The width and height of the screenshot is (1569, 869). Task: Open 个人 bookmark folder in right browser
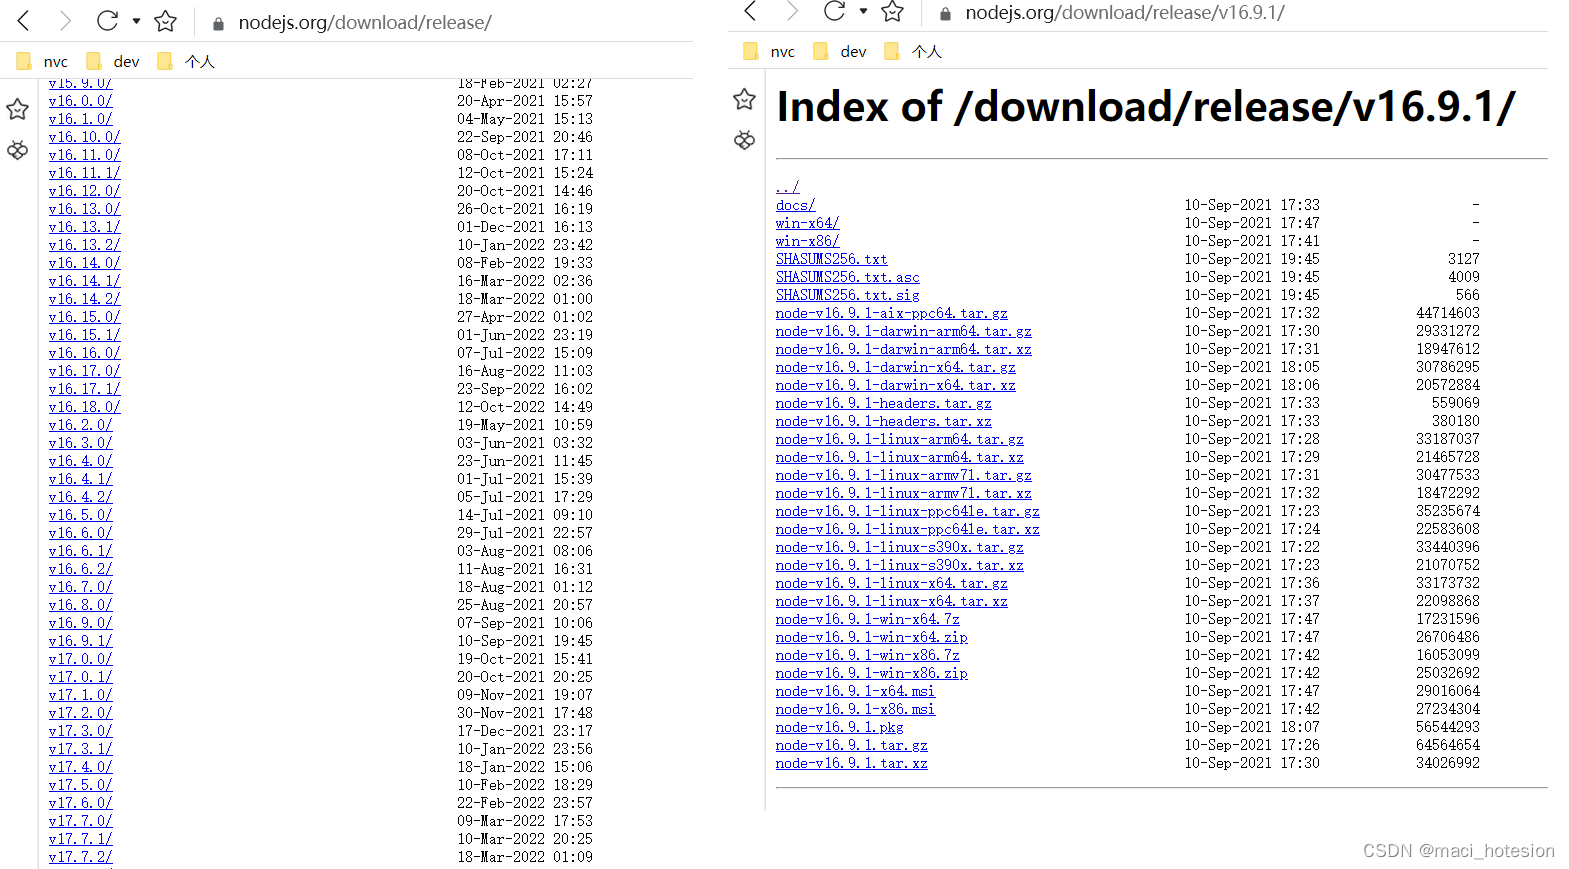click(x=913, y=51)
